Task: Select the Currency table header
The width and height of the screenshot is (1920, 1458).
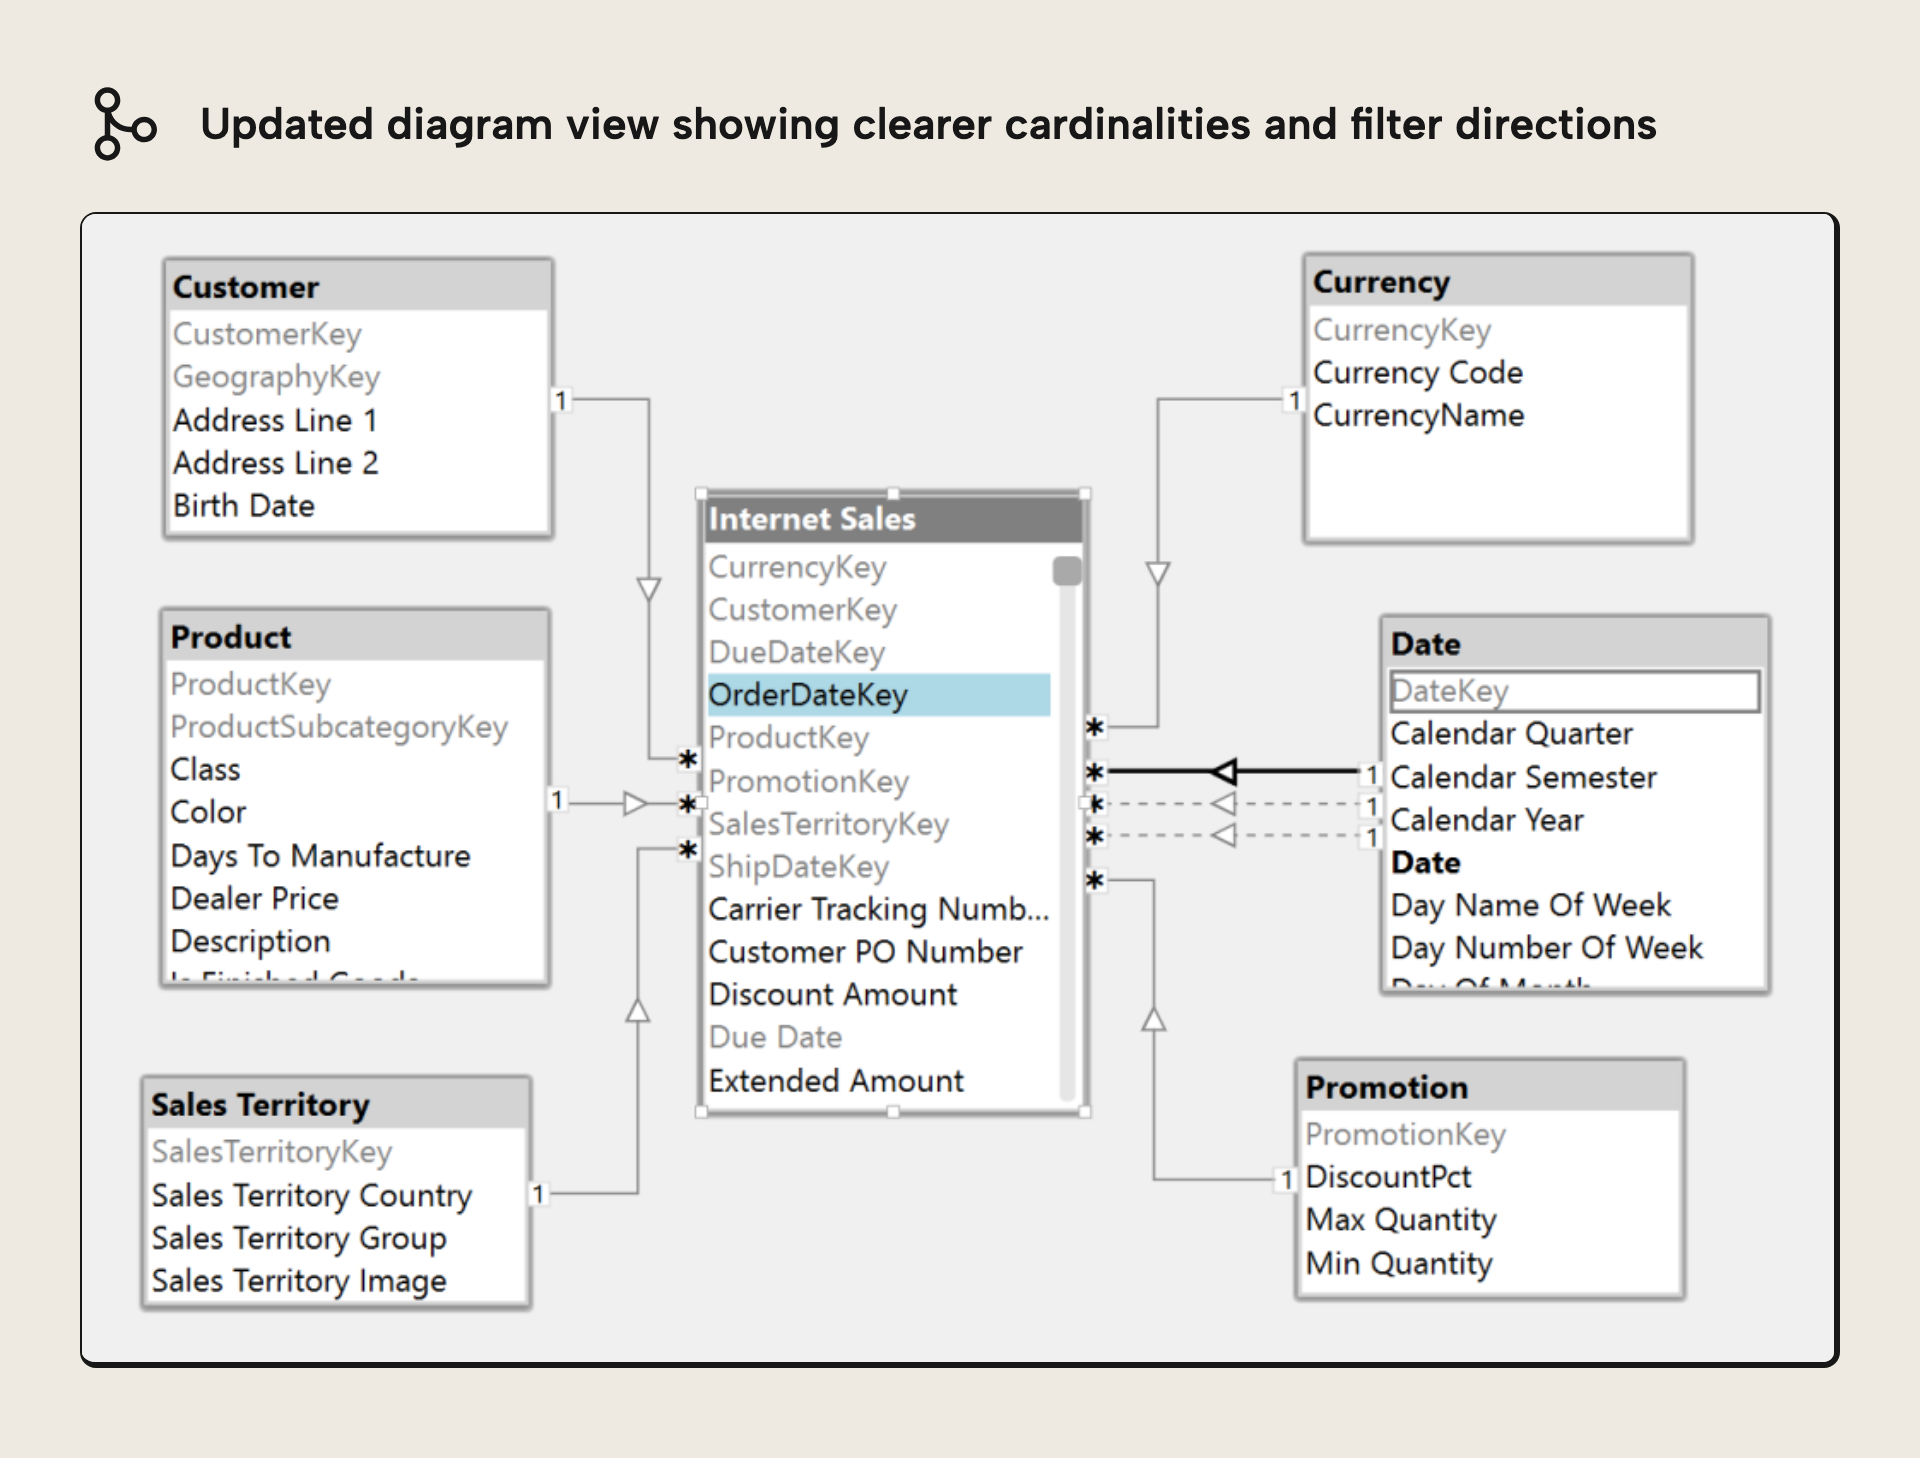Action: click(1498, 282)
